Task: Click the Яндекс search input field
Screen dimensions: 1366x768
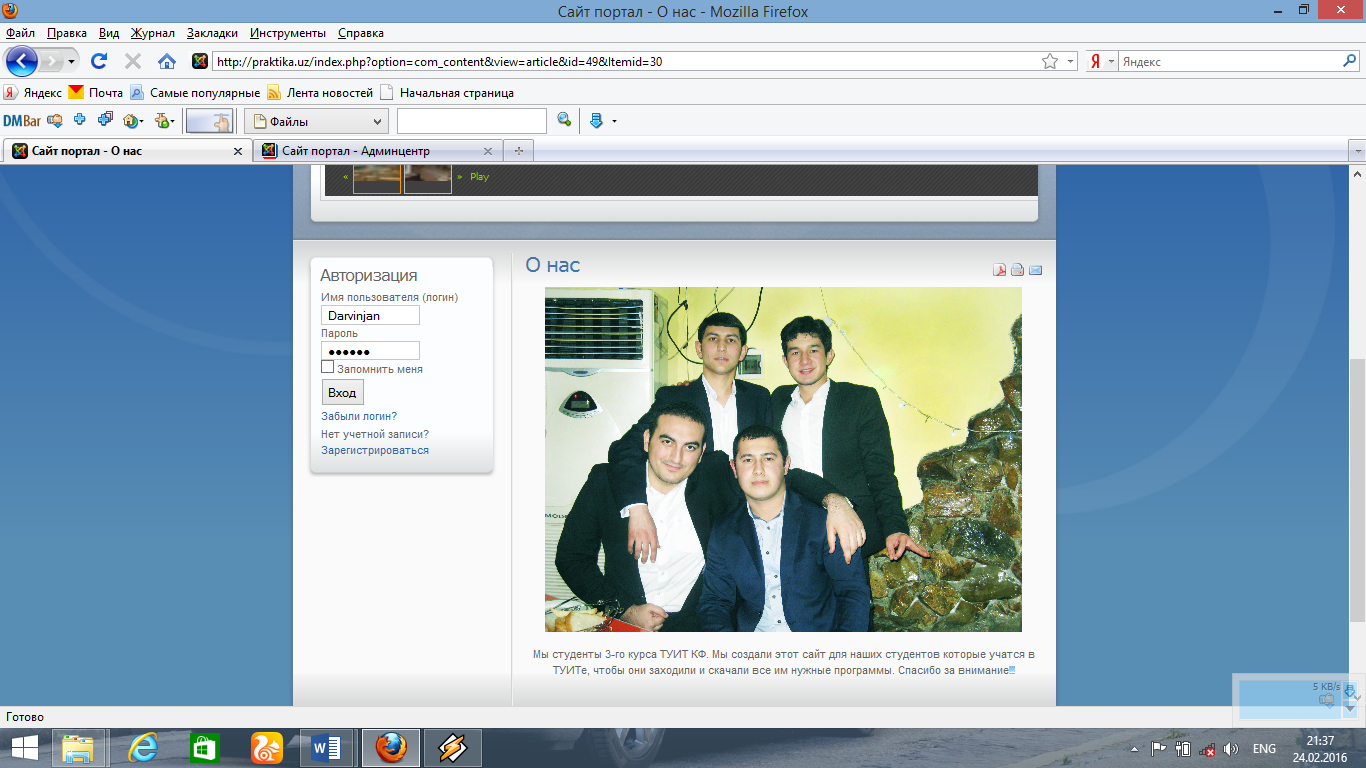Action: coord(1229,61)
